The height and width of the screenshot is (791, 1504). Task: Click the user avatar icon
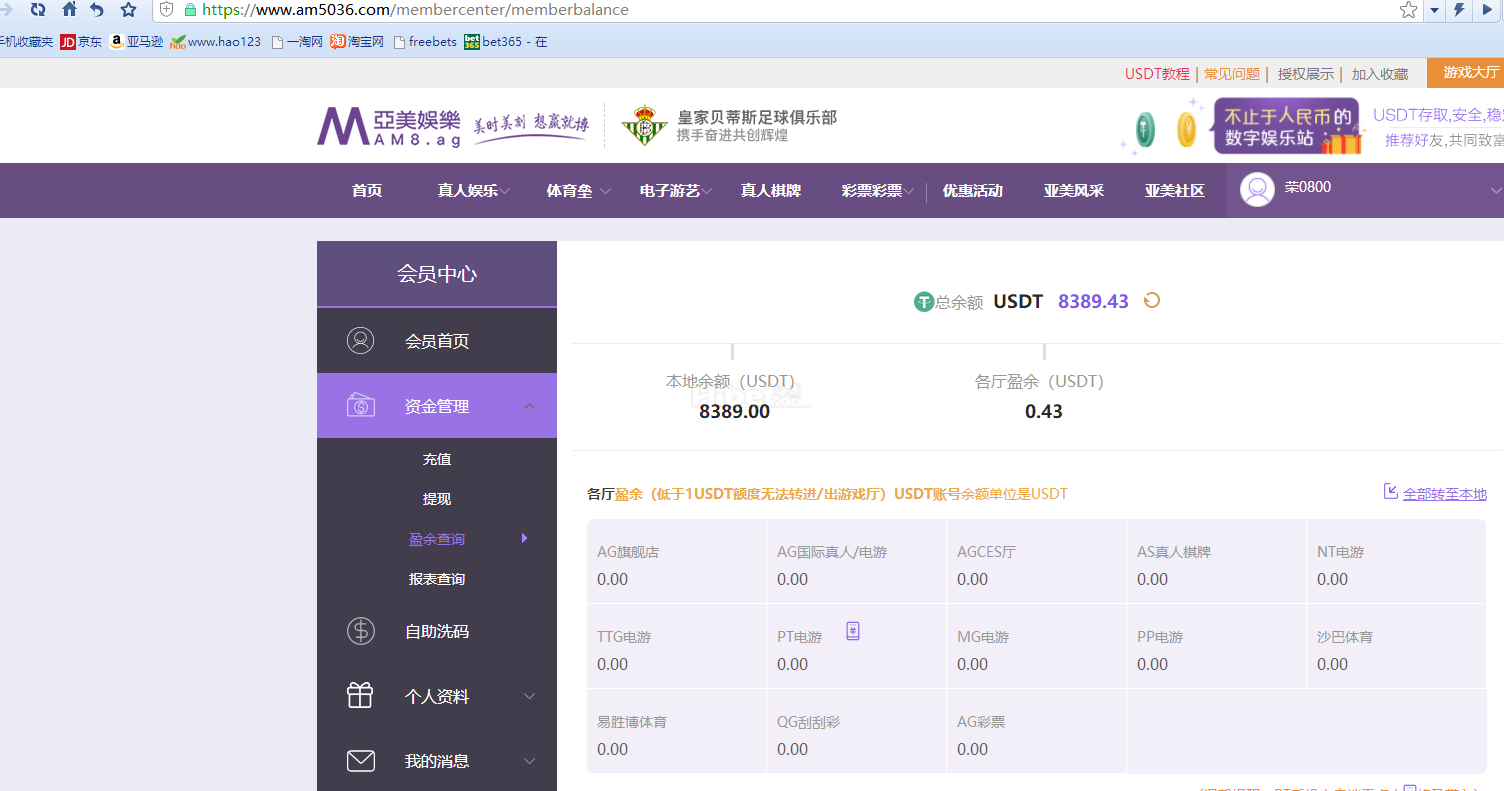click(1257, 189)
